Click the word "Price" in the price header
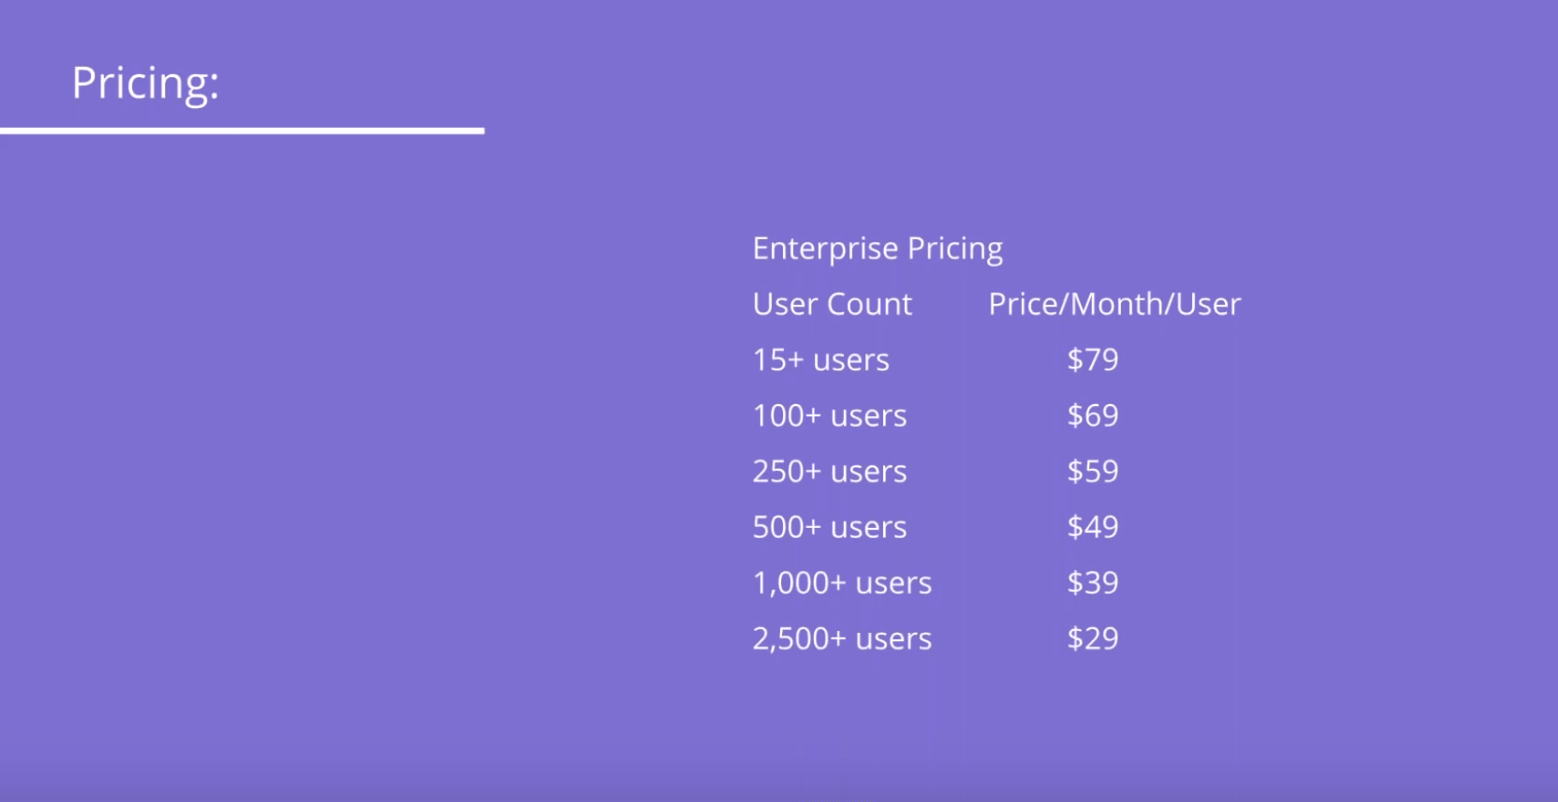The width and height of the screenshot is (1558, 802). [x=1025, y=304]
